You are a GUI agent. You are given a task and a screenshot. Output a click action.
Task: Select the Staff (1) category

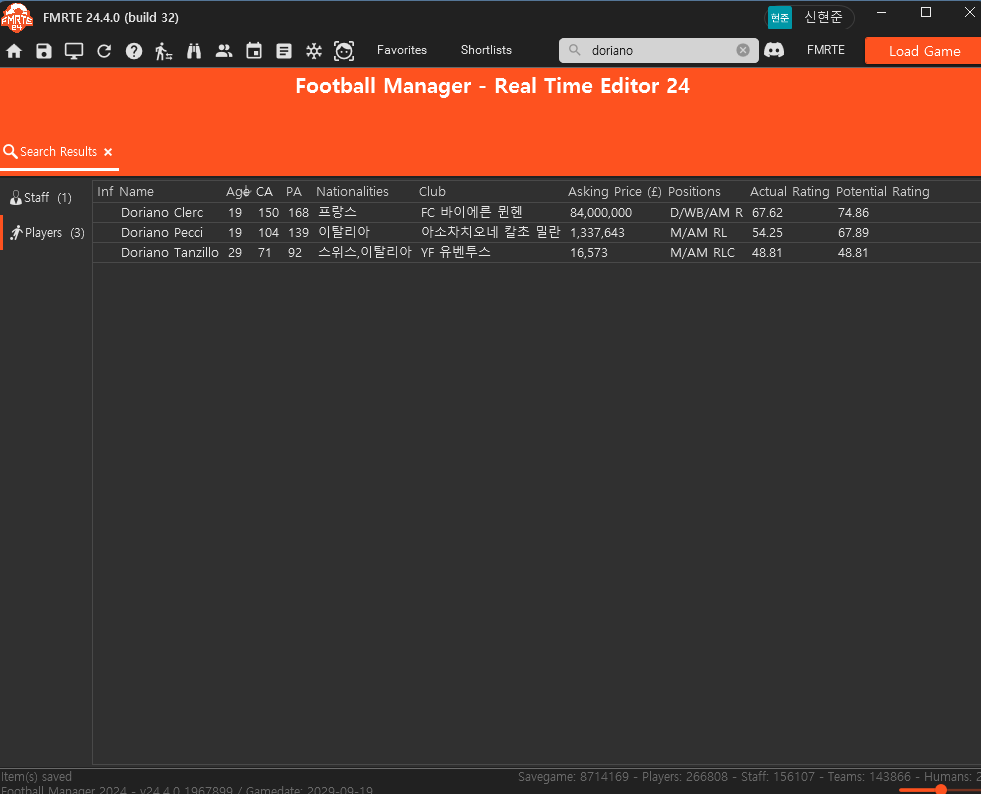point(41,198)
